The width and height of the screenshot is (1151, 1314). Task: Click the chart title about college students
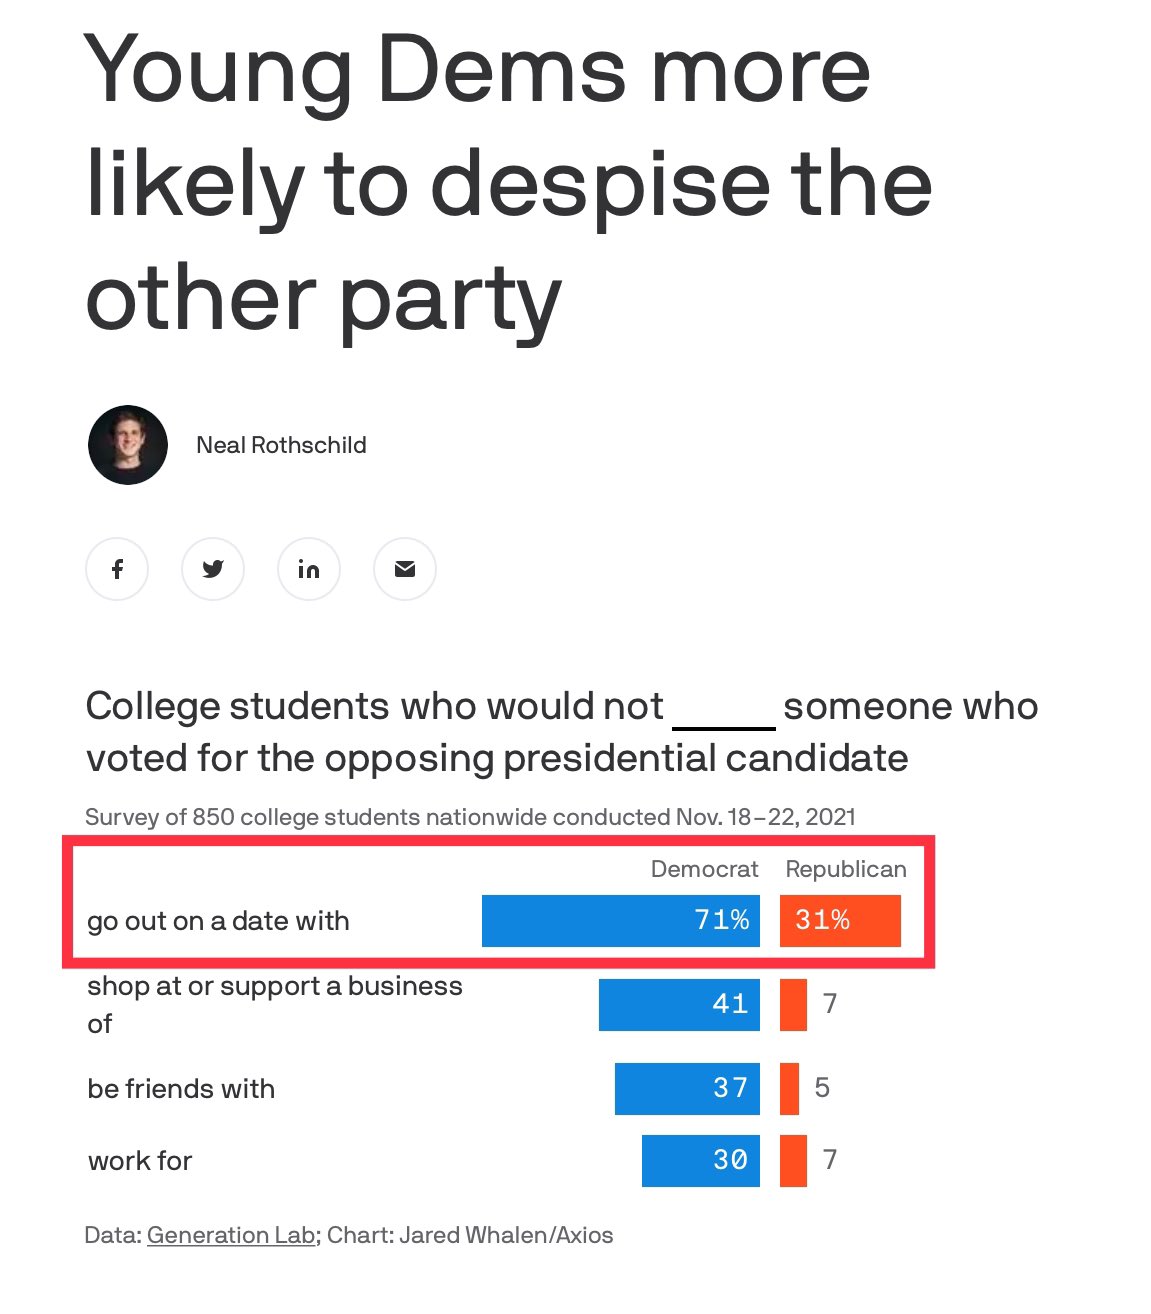point(562,732)
